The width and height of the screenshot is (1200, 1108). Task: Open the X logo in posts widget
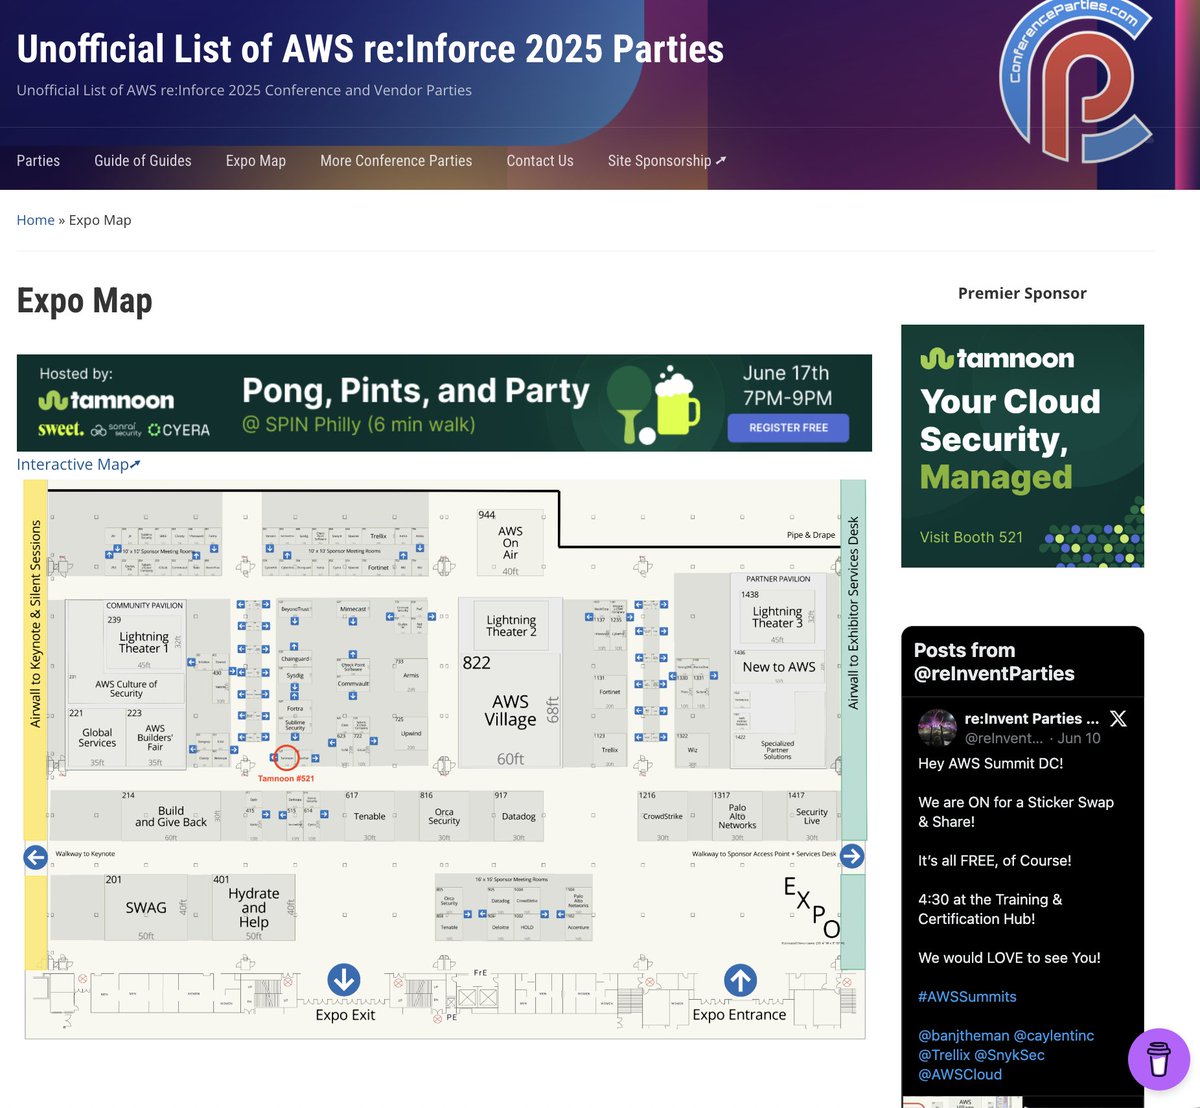[x=1118, y=718]
